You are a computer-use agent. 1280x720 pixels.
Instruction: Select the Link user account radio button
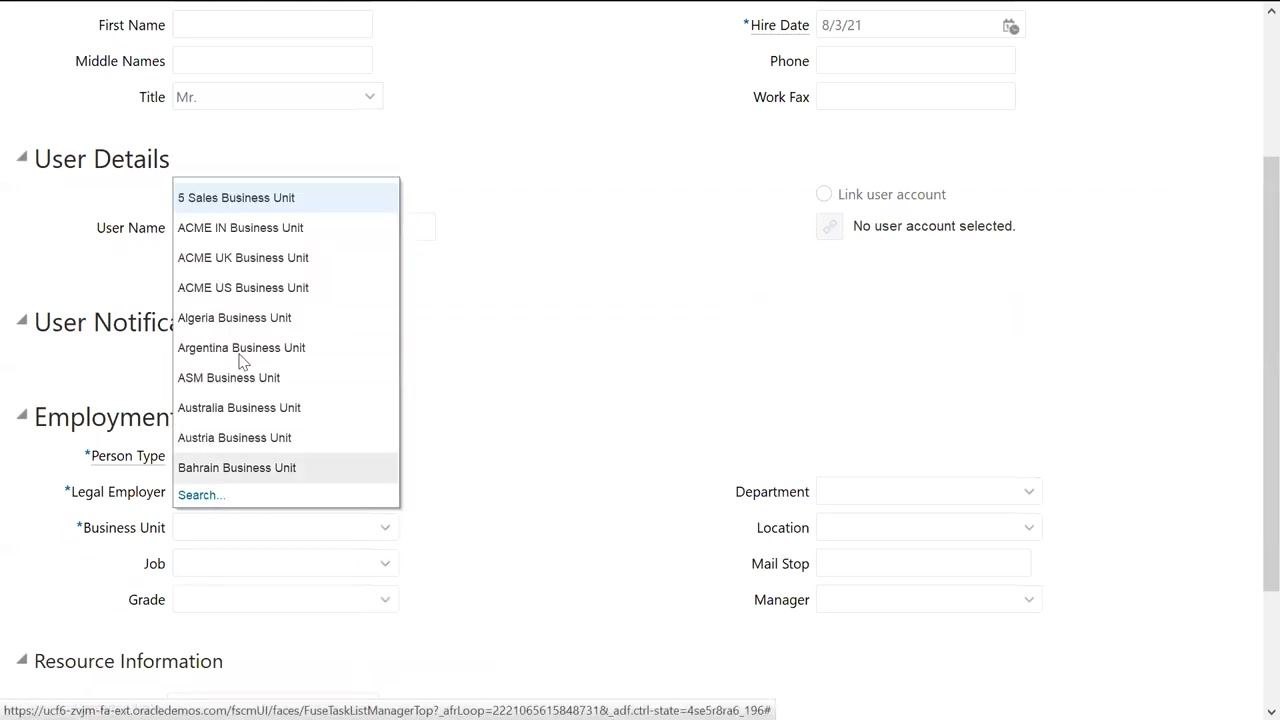point(824,194)
